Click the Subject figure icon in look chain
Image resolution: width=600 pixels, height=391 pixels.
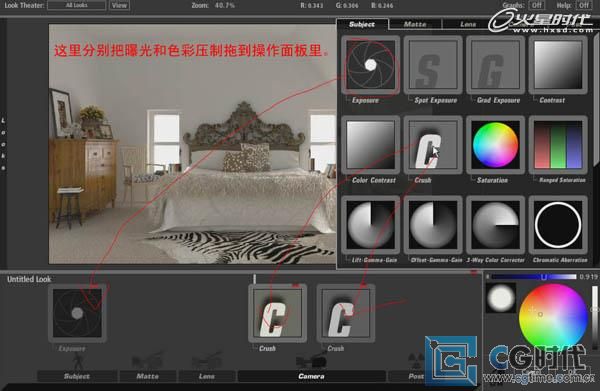tap(78, 361)
